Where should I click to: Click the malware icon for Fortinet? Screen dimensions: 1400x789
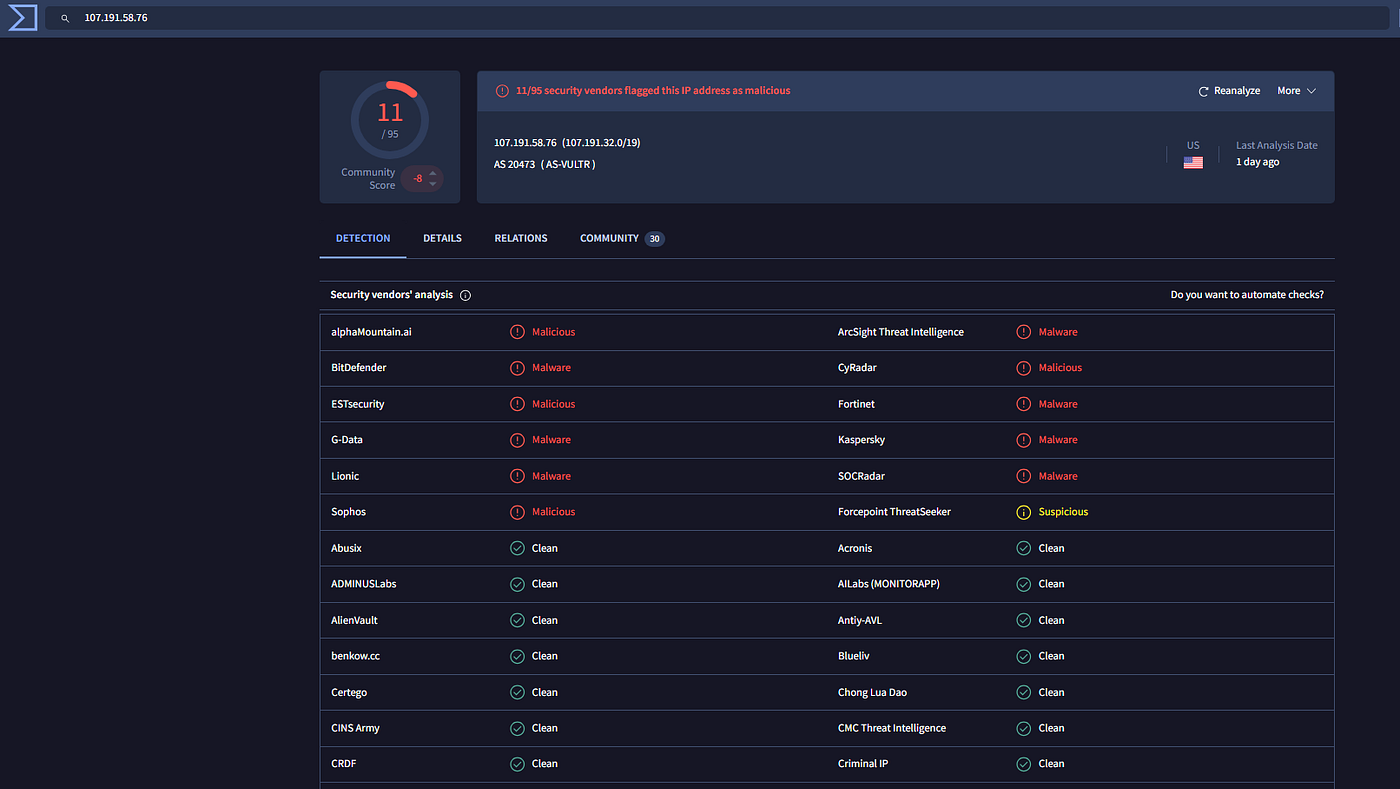[1023, 404]
